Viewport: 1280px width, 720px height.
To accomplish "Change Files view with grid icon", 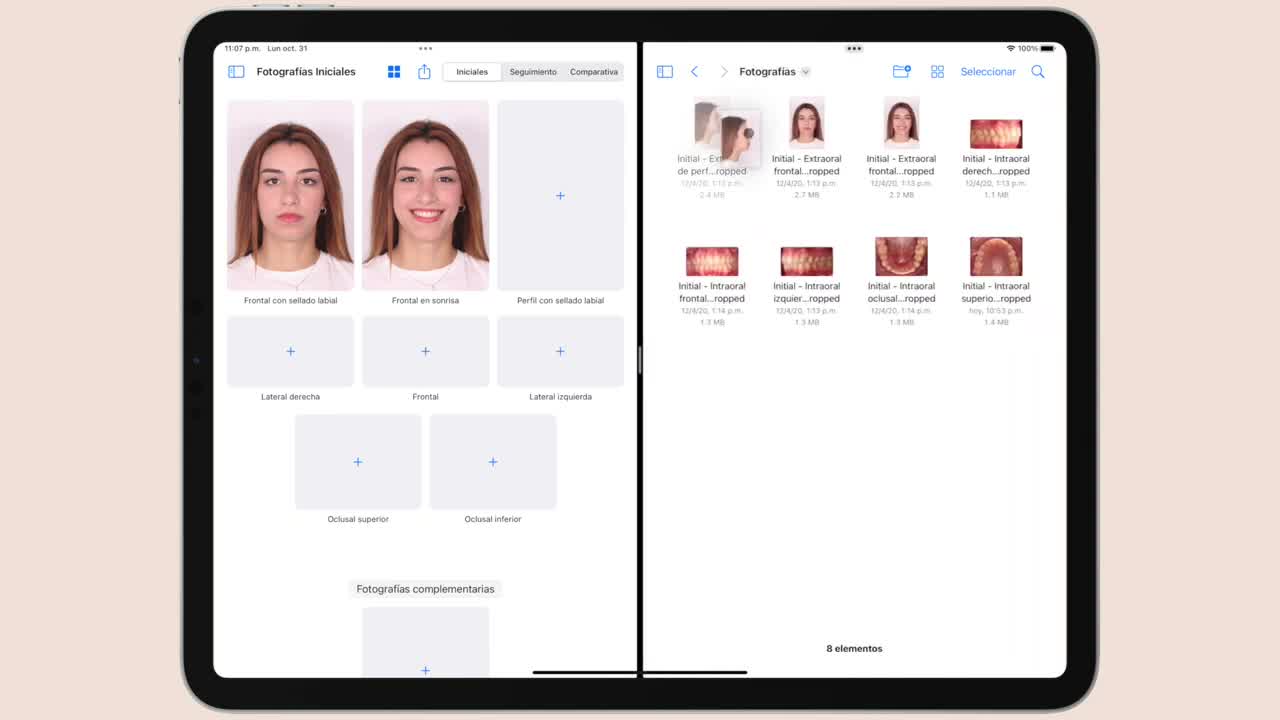I will pyautogui.click(x=937, y=72).
